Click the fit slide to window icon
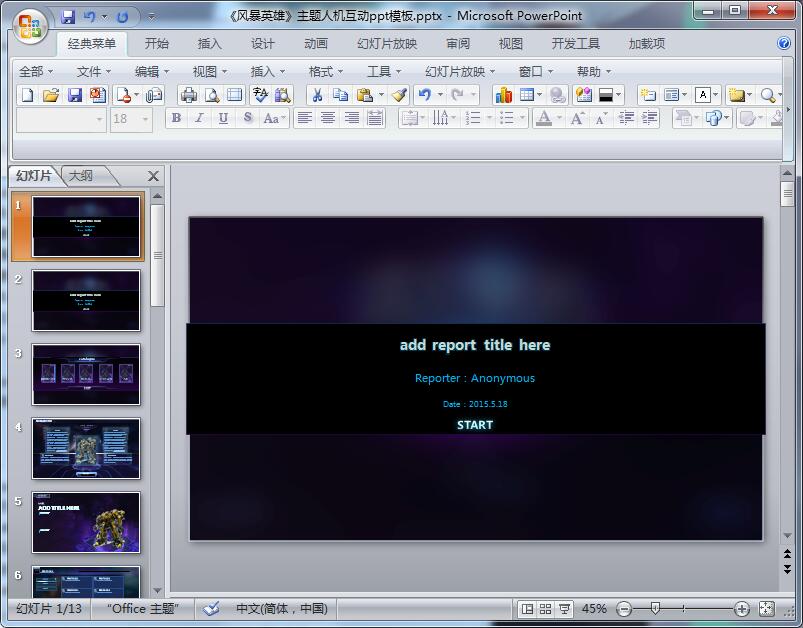This screenshot has width=803, height=628. (x=767, y=609)
